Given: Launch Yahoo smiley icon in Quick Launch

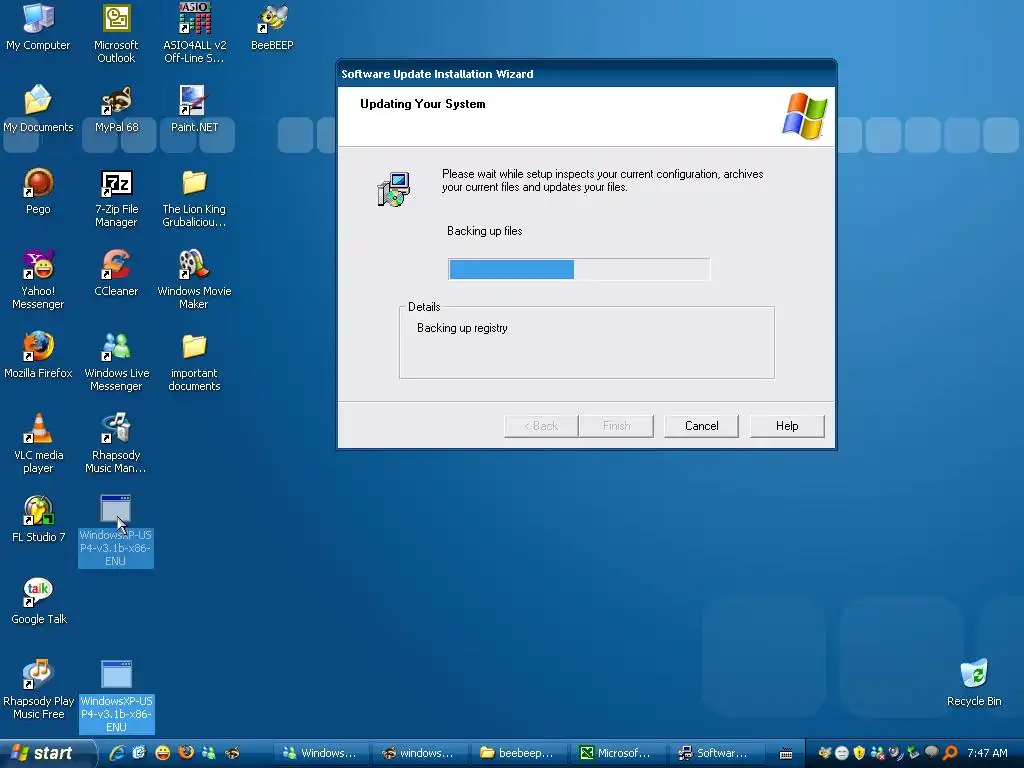Looking at the screenshot, I should coord(162,753).
